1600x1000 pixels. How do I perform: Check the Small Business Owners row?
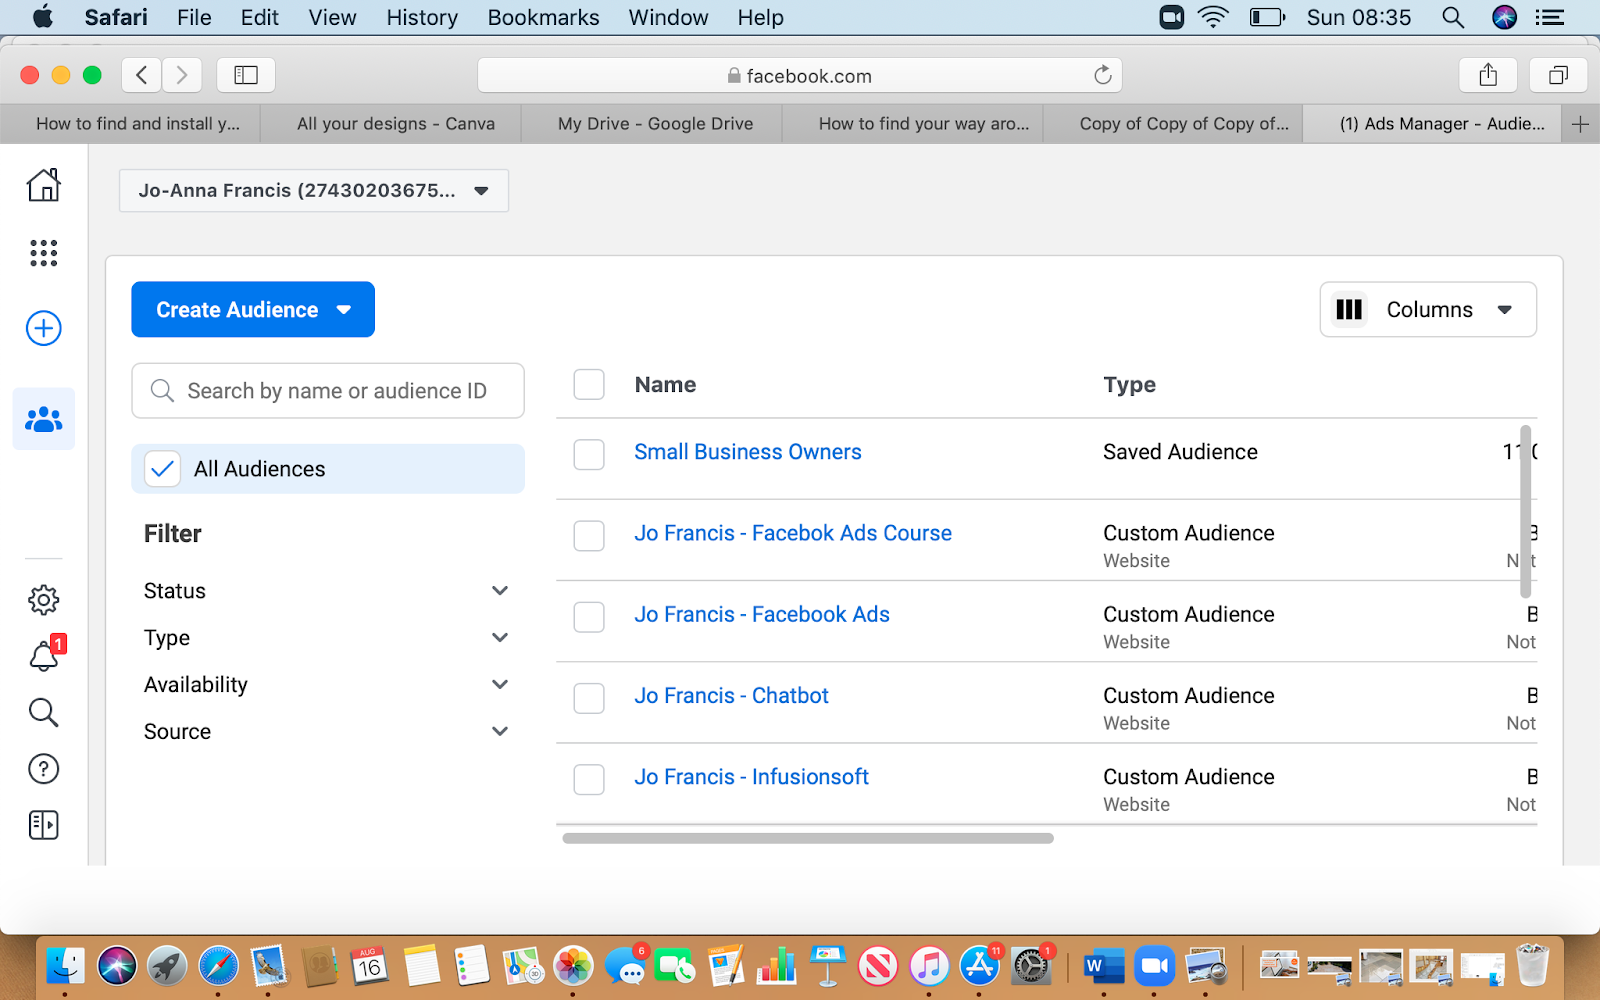click(589, 454)
